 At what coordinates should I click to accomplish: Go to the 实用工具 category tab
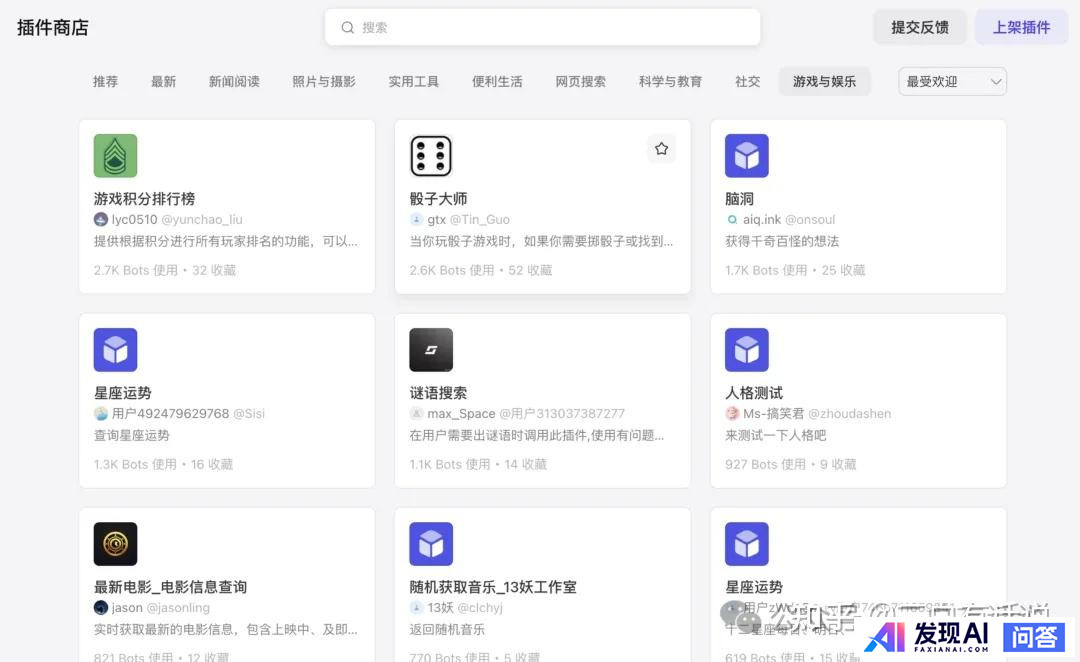[413, 82]
